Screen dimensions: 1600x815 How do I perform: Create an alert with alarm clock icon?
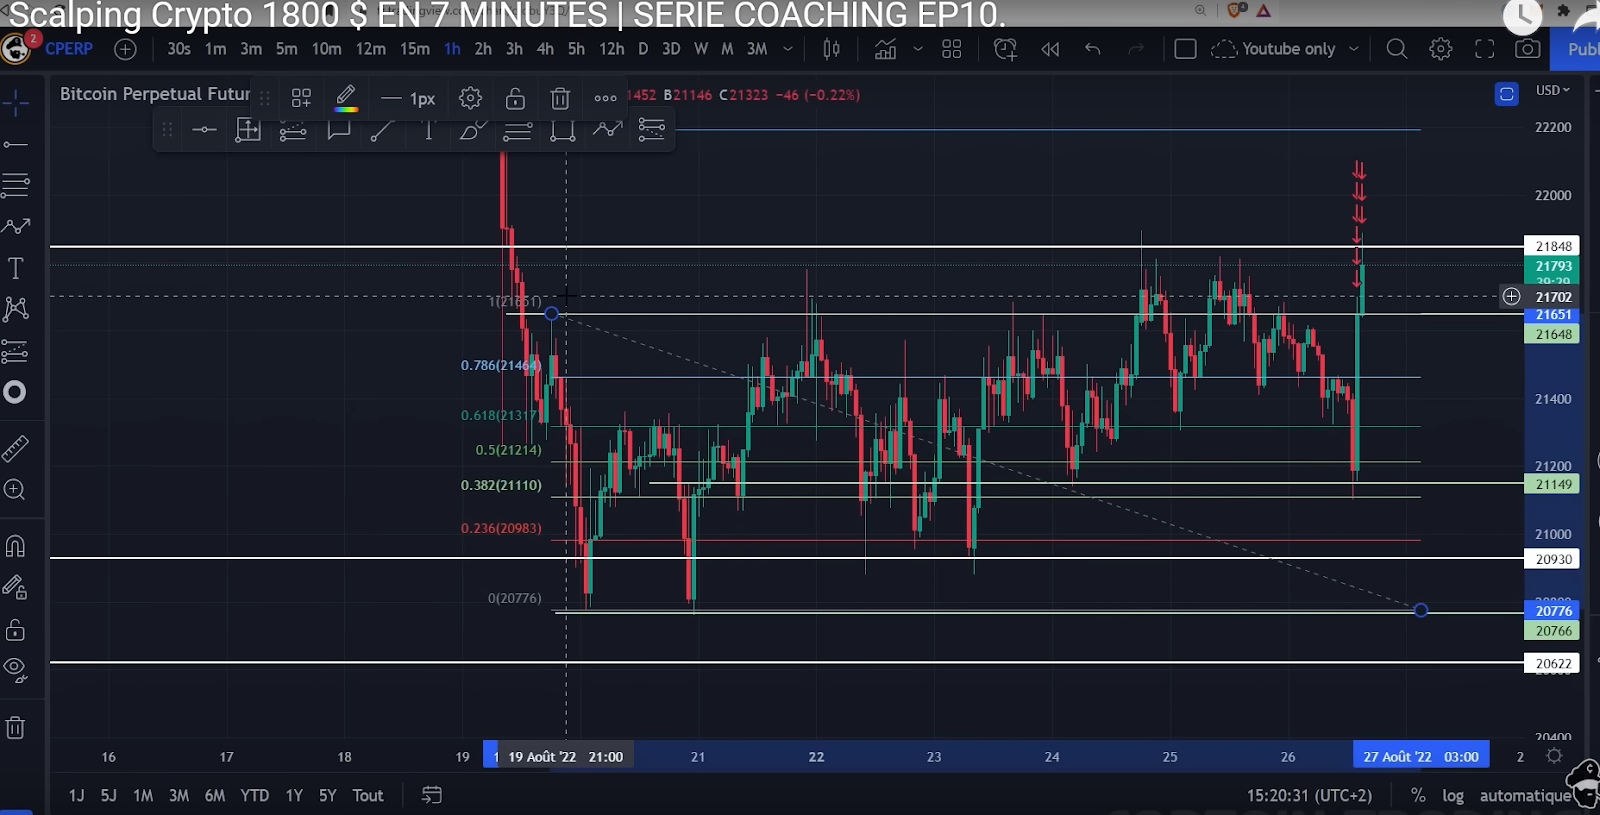click(x=1005, y=49)
